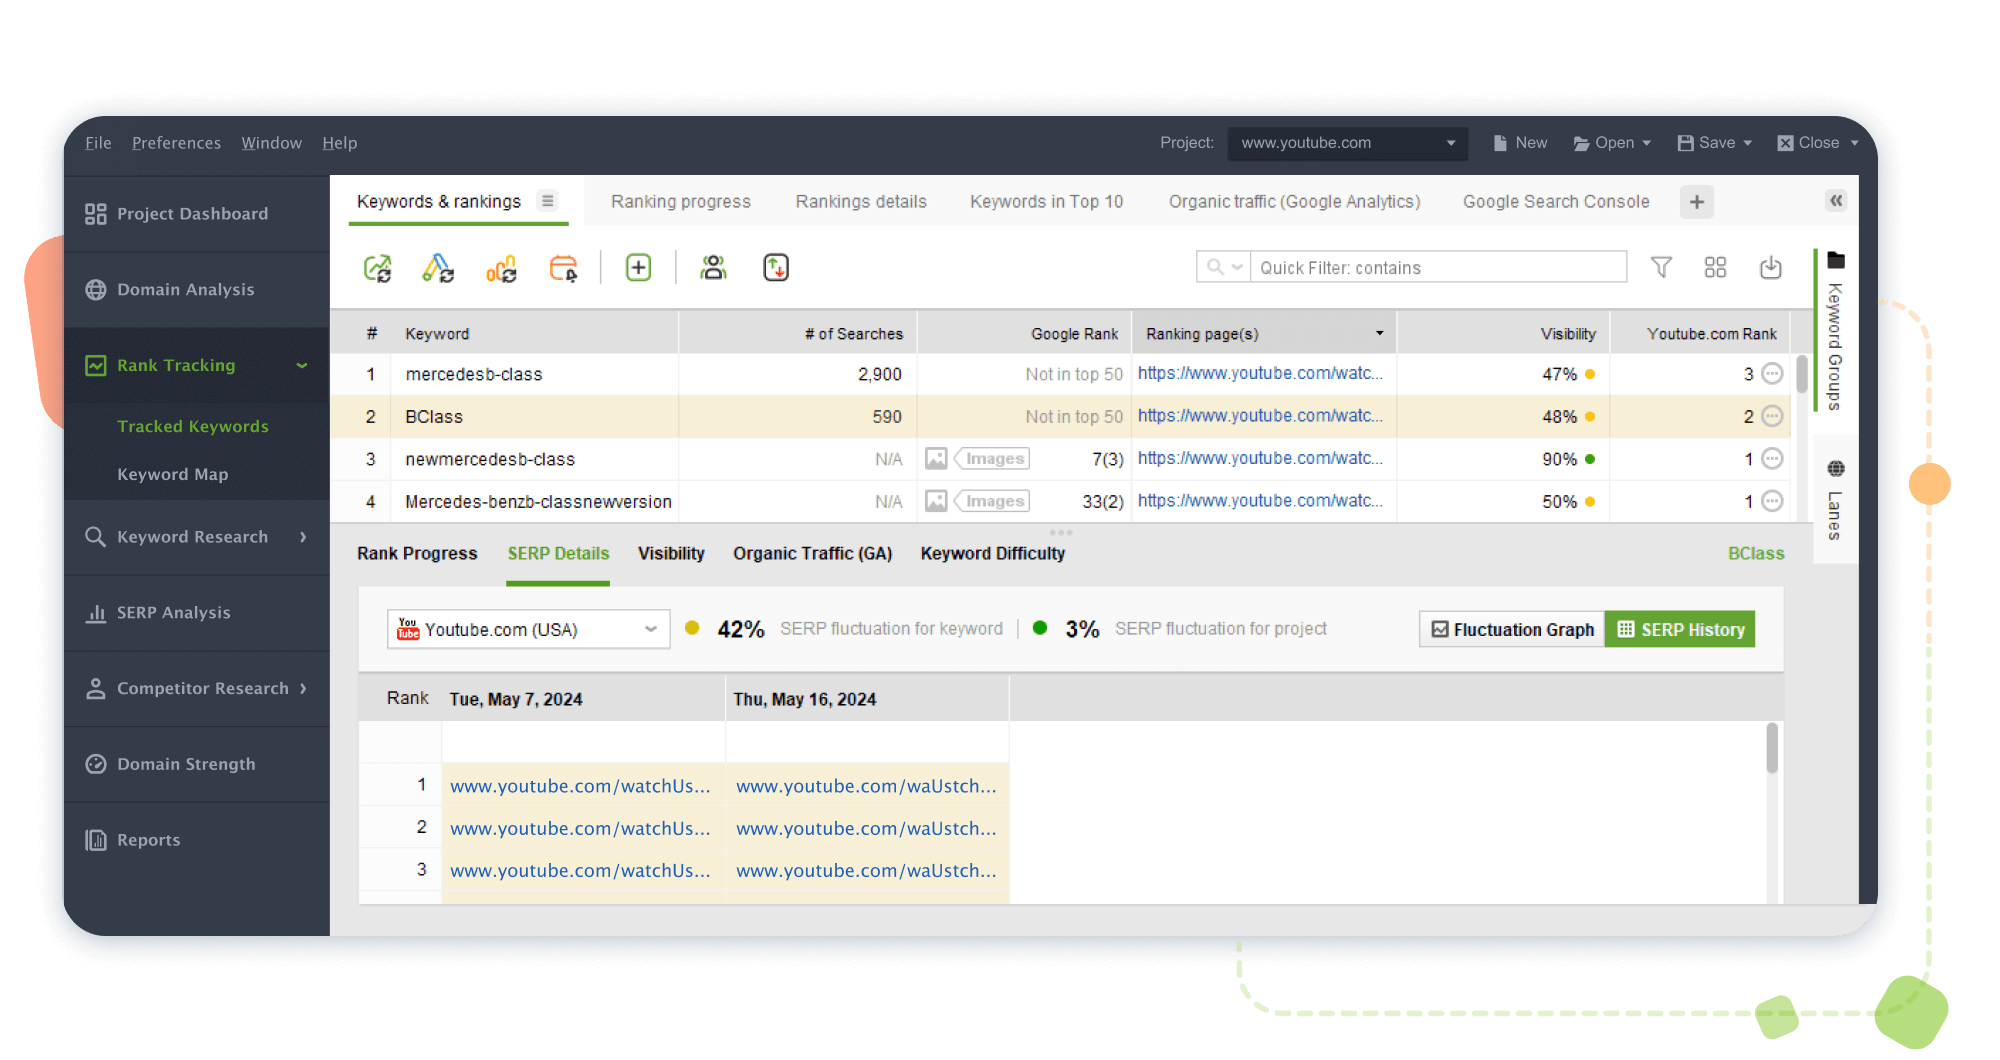Click the orange visibility dot for mercedesb-class

click(x=1590, y=374)
